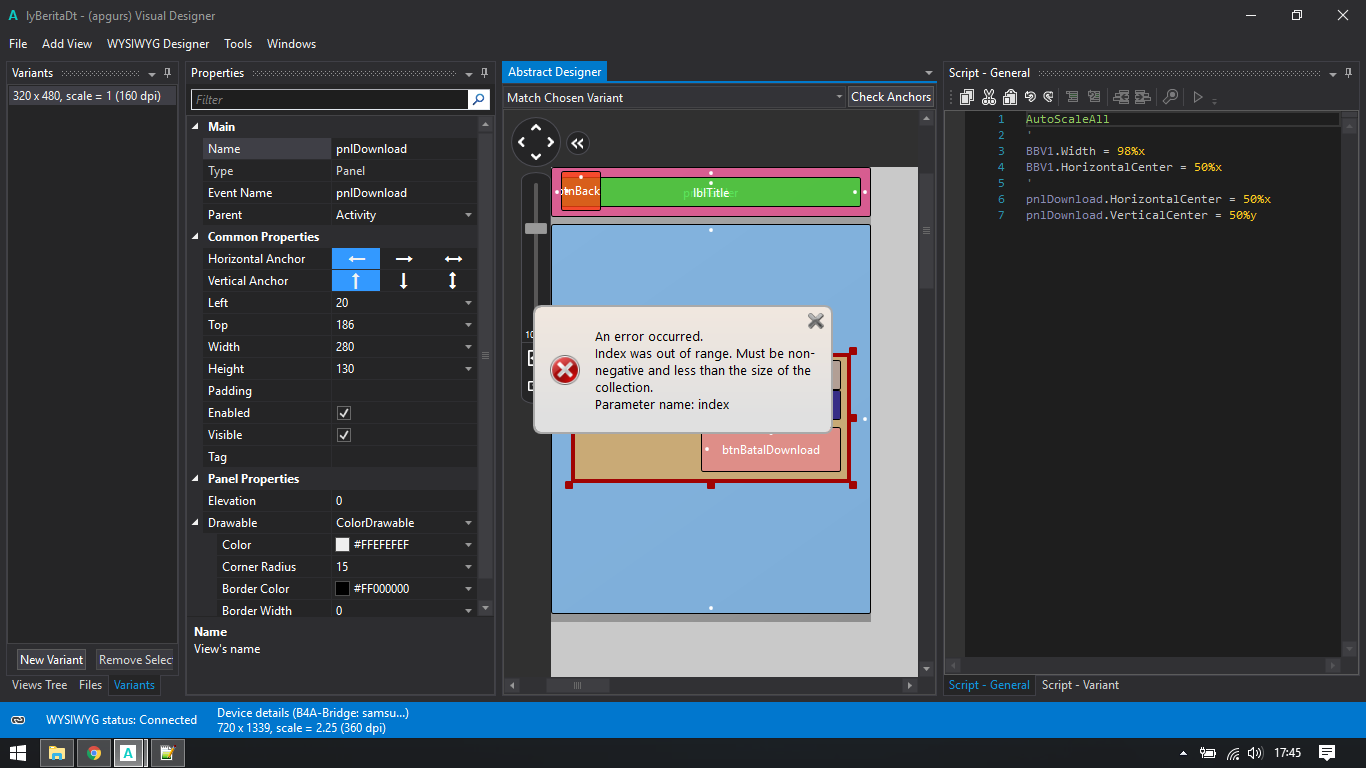Expand the Drawable type dropdown

pyautogui.click(x=468, y=523)
